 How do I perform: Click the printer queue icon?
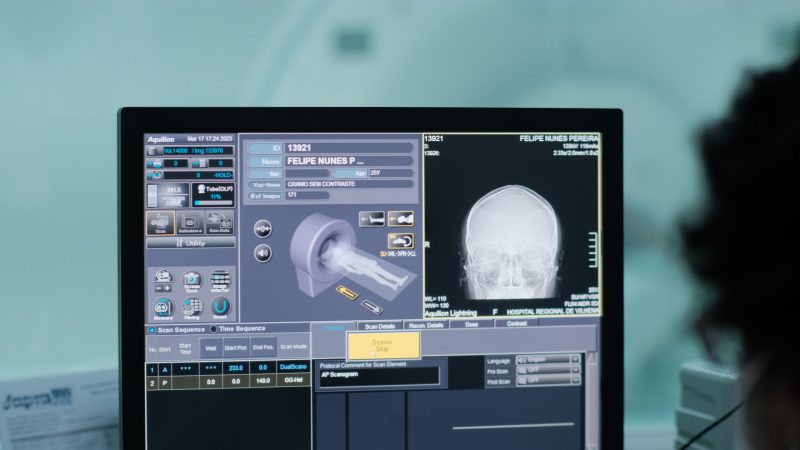click(x=154, y=163)
